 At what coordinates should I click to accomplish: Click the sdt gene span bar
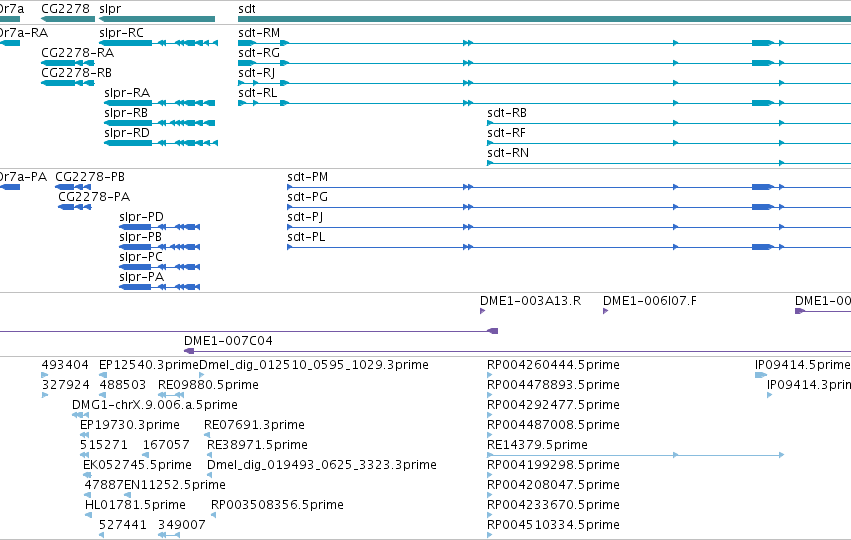(544, 19)
